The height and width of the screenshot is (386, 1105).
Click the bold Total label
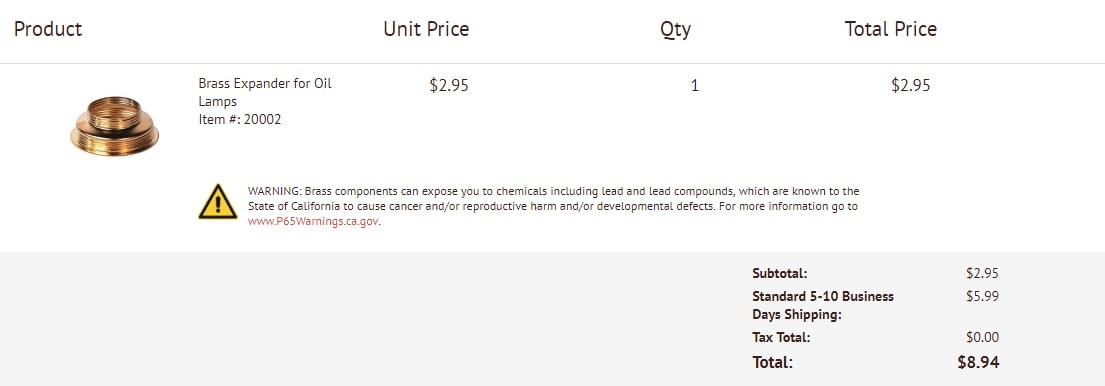(x=772, y=362)
